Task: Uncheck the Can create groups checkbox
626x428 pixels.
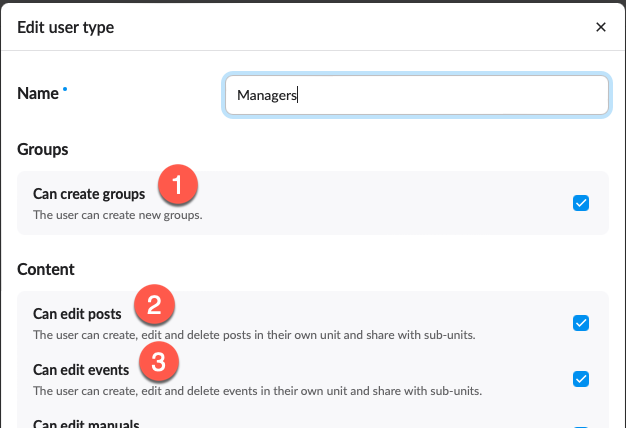Action: pos(580,203)
